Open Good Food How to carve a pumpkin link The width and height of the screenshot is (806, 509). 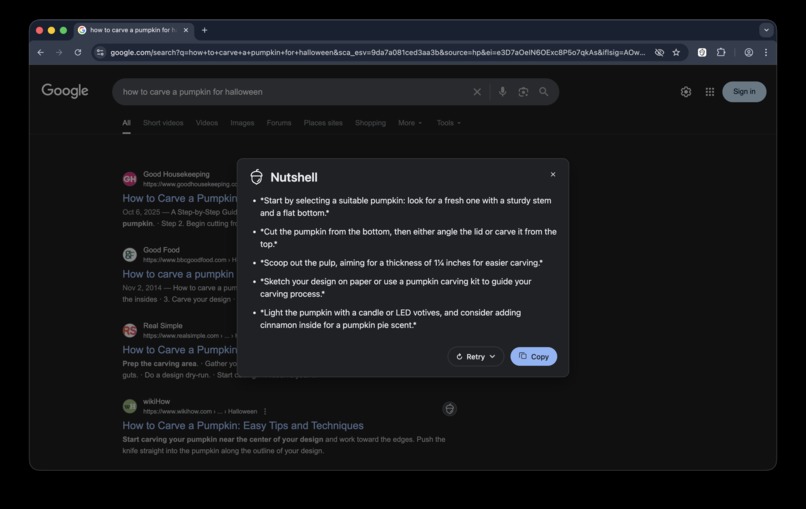tap(178, 274)
